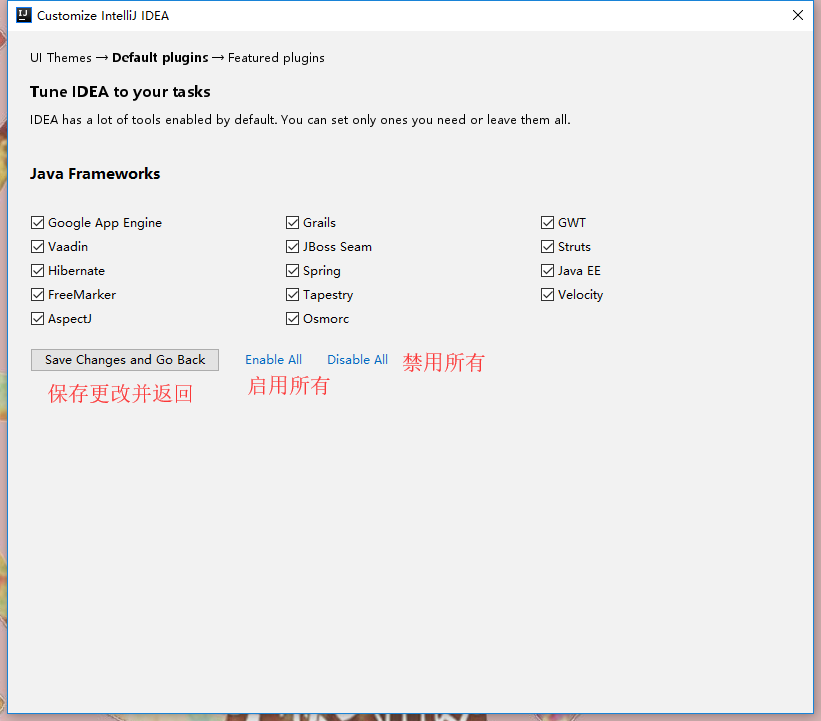Image resolution: width=821 pixels, height=721 pixels.
Task: Click the Enable All link
Action: point(273,360)
